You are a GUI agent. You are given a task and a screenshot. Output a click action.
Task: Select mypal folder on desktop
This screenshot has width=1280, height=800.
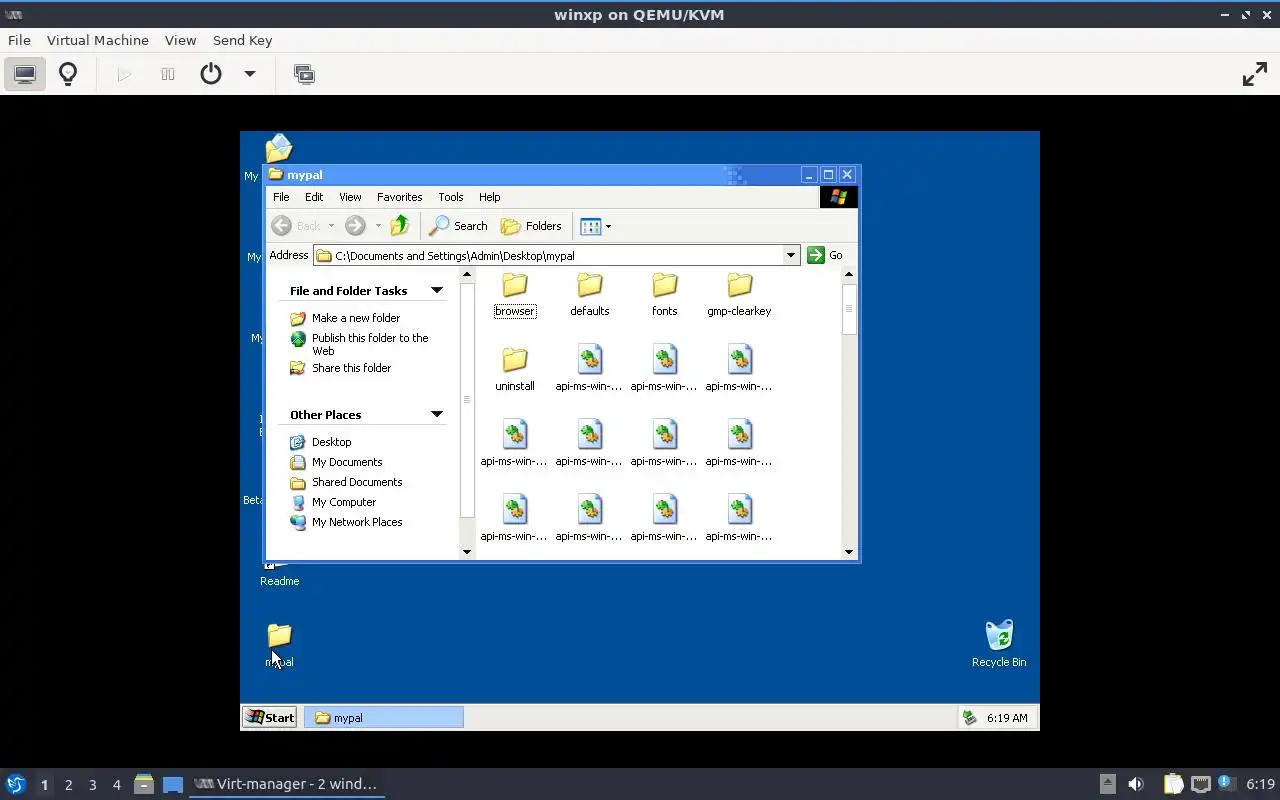click(x=279, y=645)
